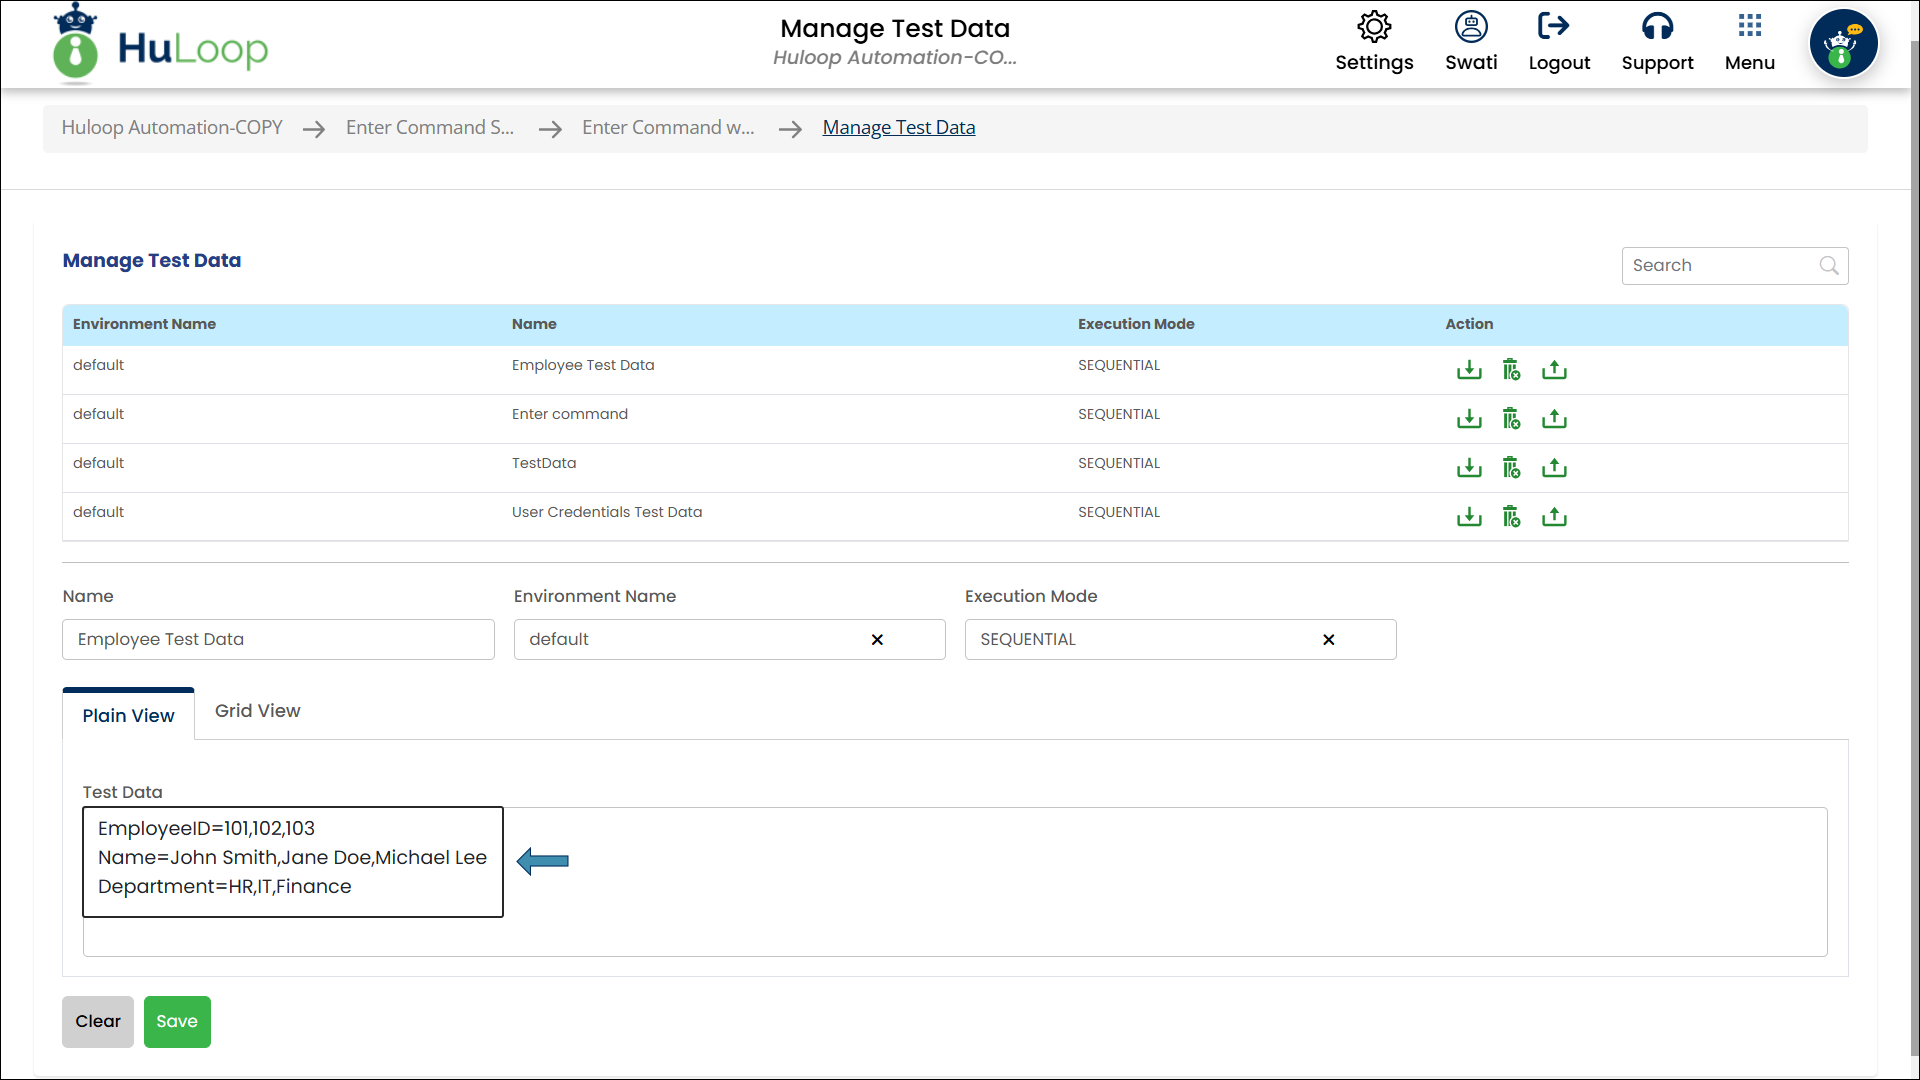This screenshot has width=1920, height=1080.
Task: Go to Huloop Automation-COPY breadcrumb
Action: (x=172, y=128)
